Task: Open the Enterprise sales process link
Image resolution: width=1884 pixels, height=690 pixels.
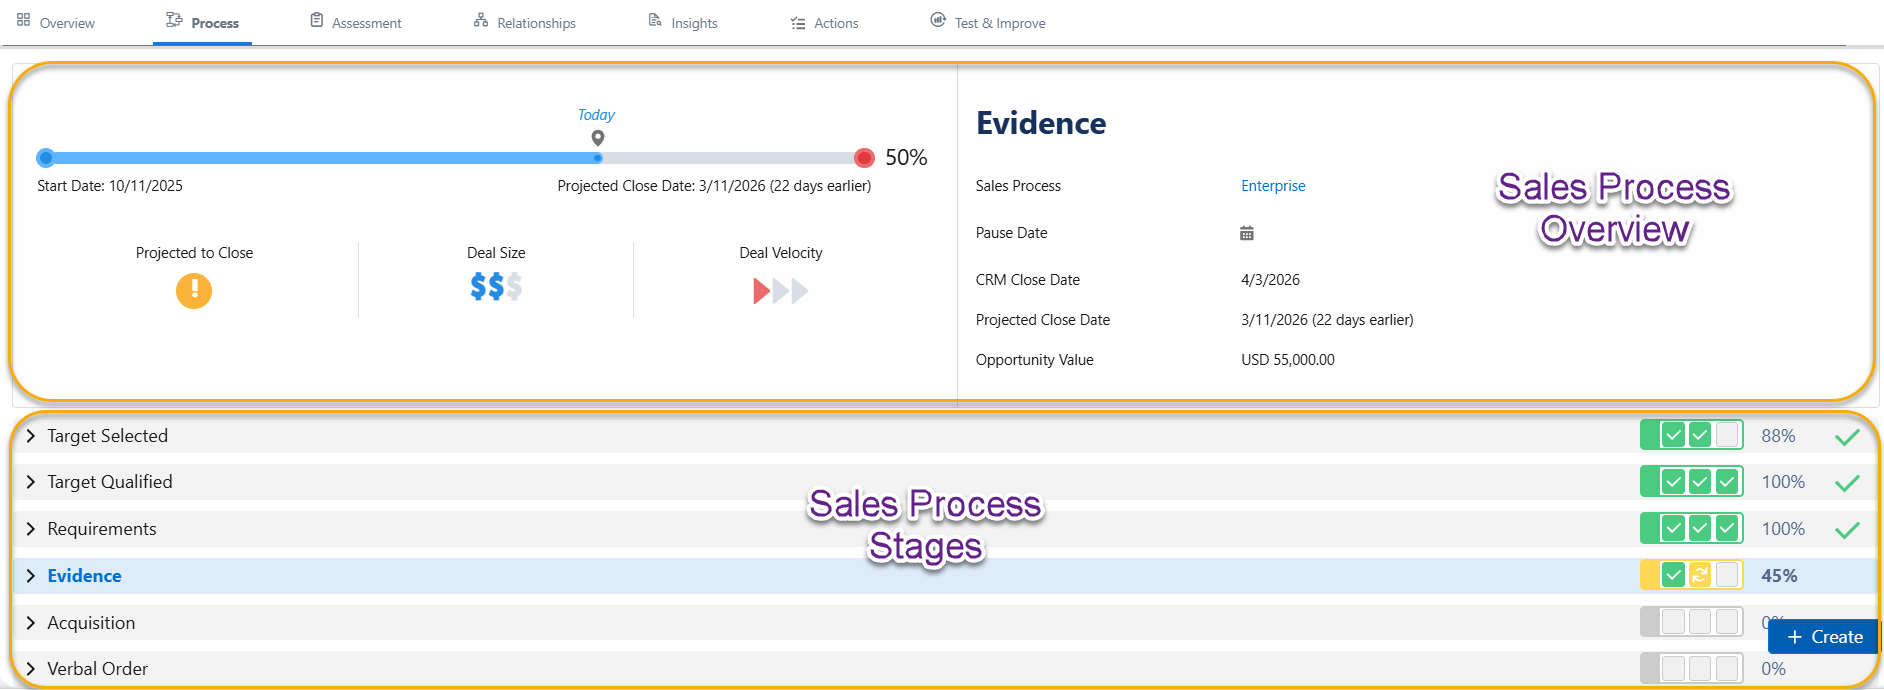Action: coord(1273,186)
